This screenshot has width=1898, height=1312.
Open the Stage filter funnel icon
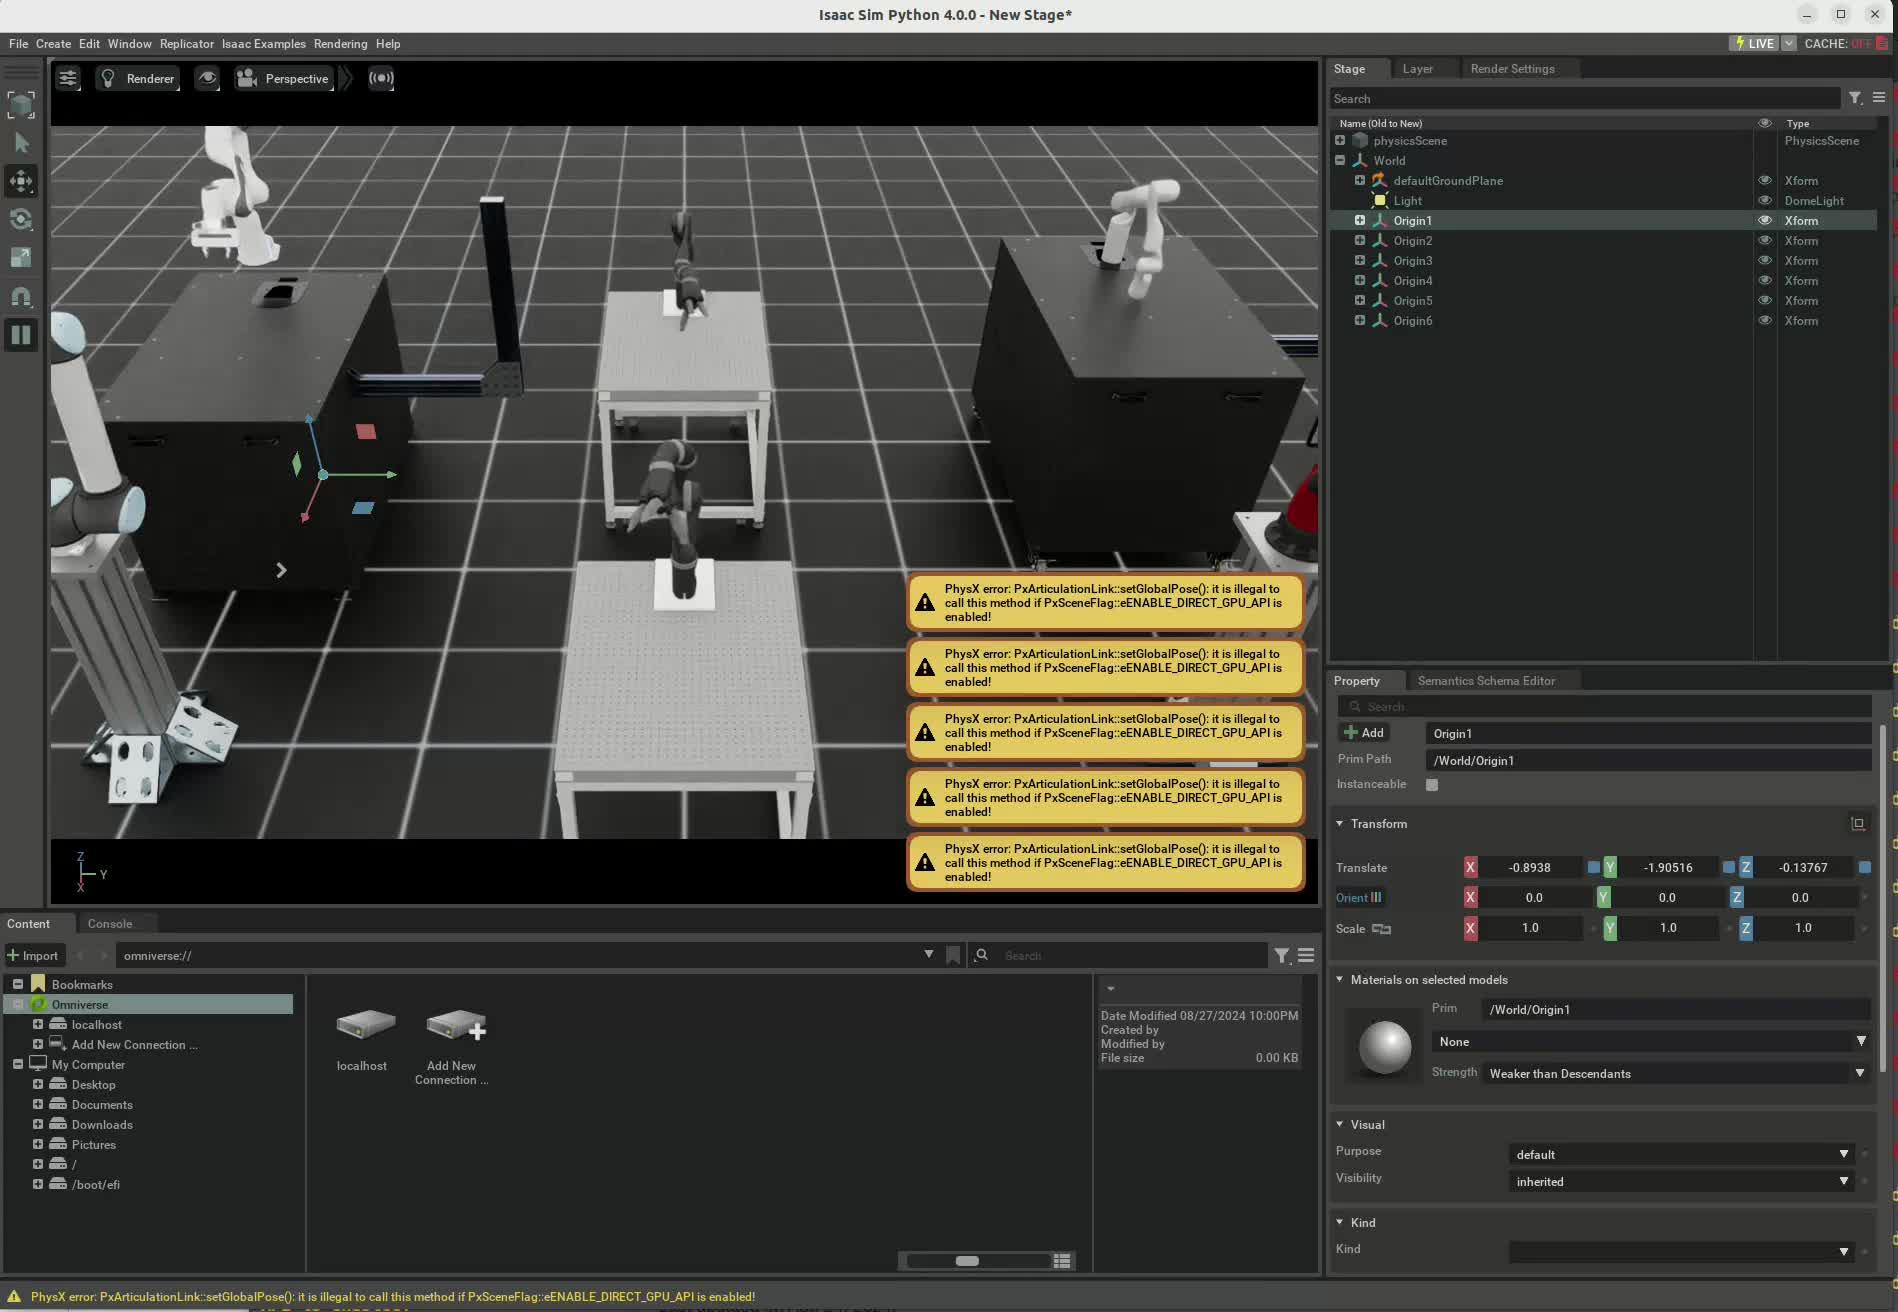(1855, 98)
